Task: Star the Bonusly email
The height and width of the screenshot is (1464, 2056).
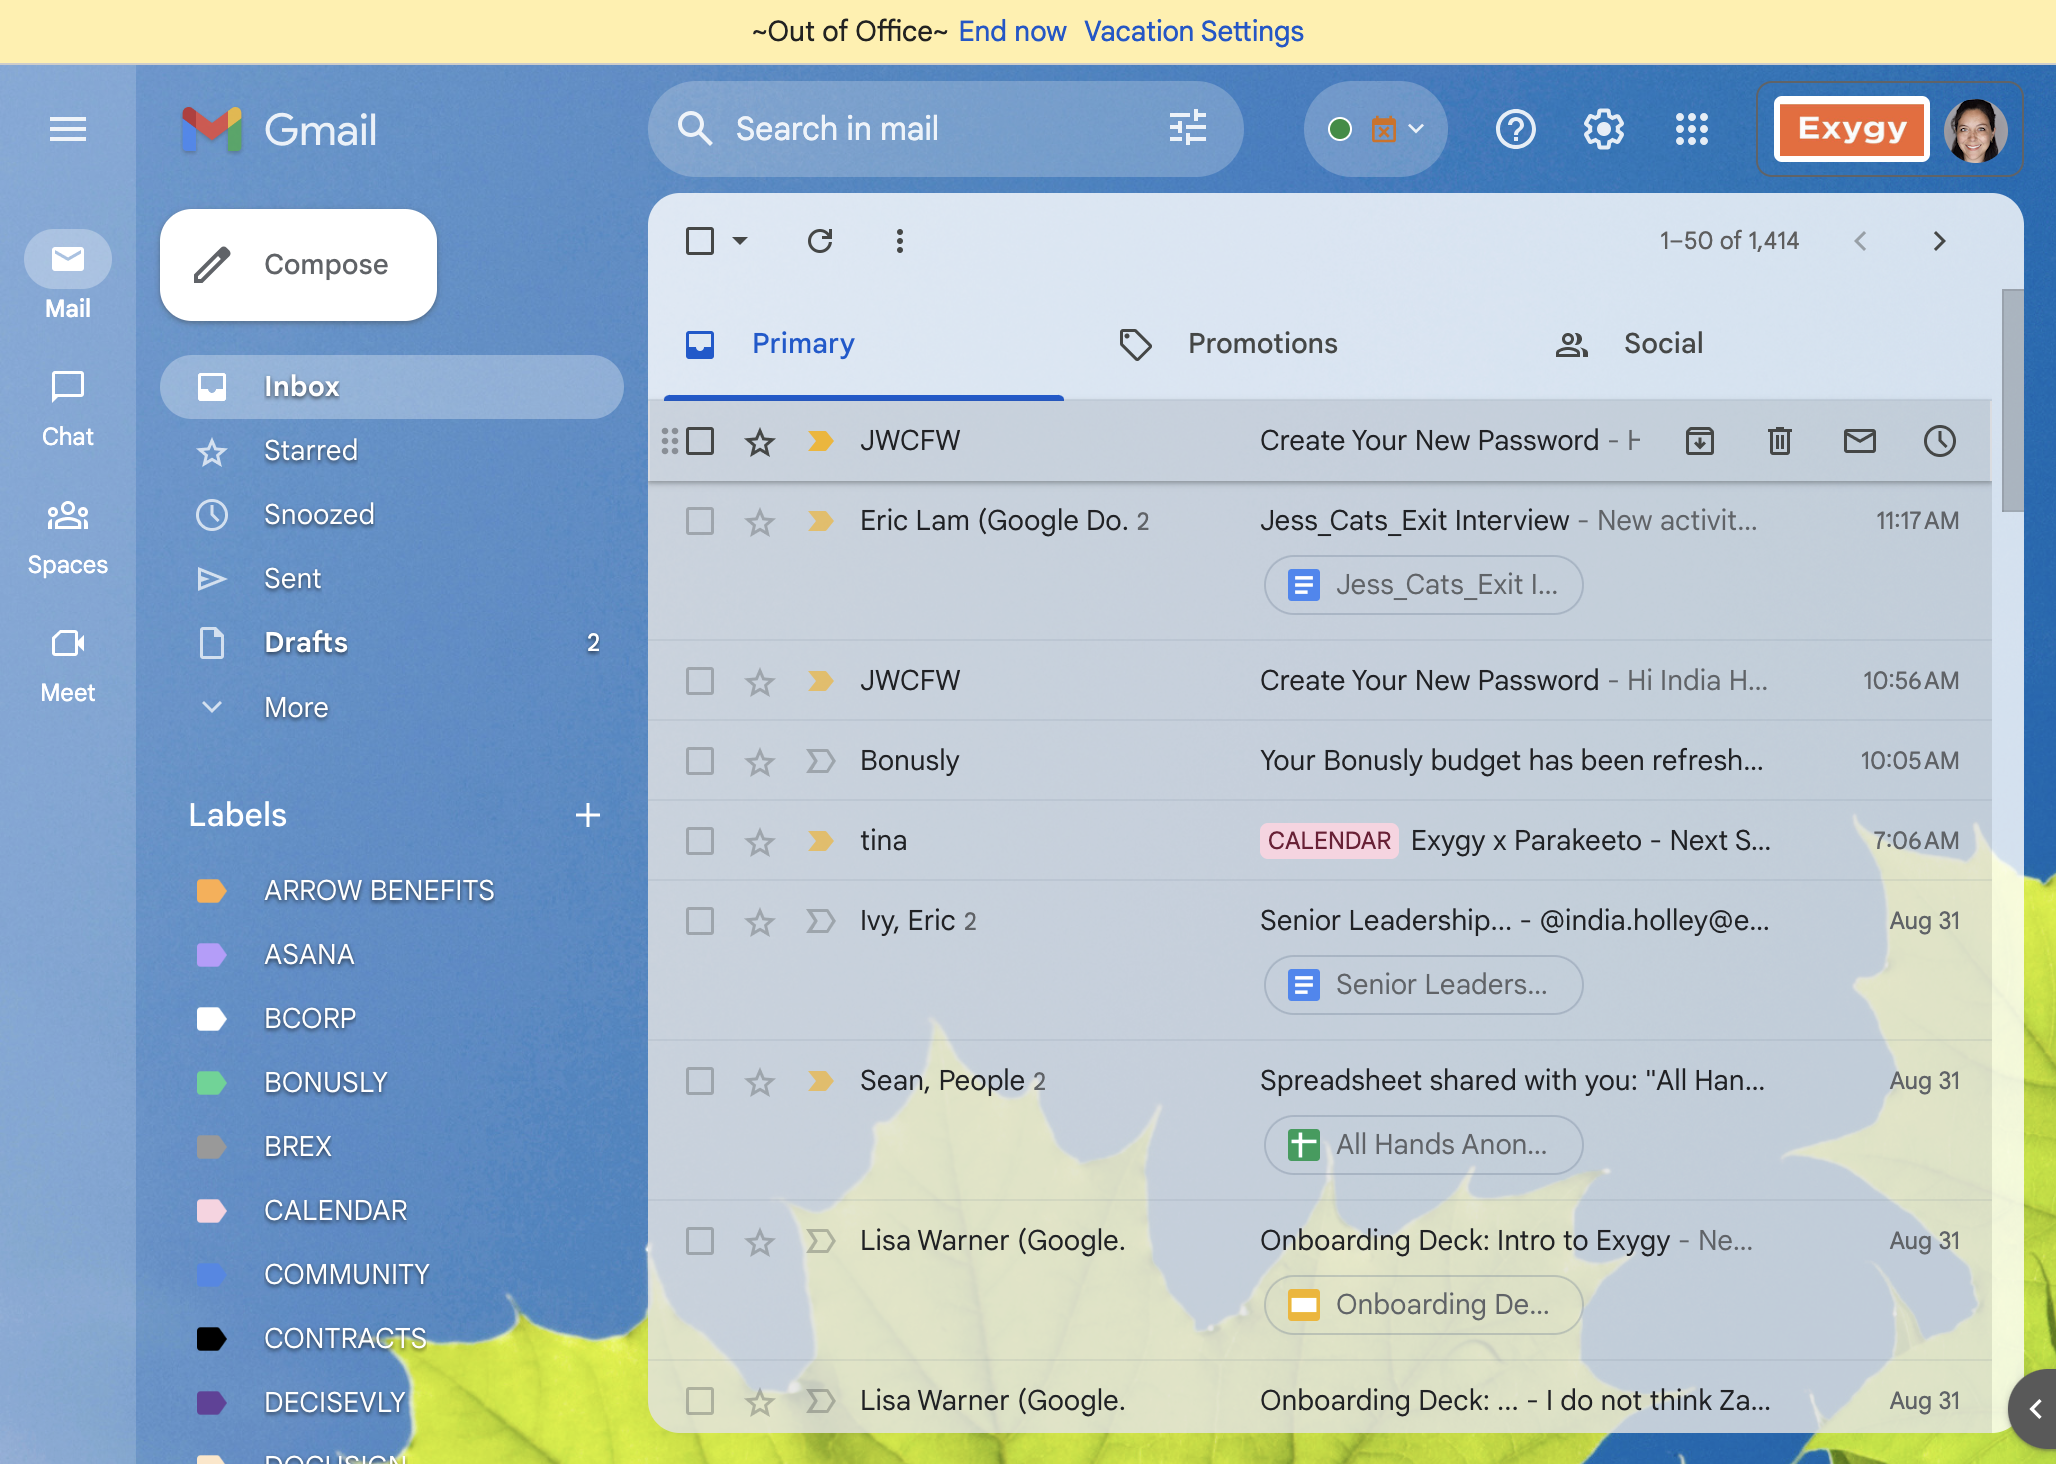Action: point(760,761)
